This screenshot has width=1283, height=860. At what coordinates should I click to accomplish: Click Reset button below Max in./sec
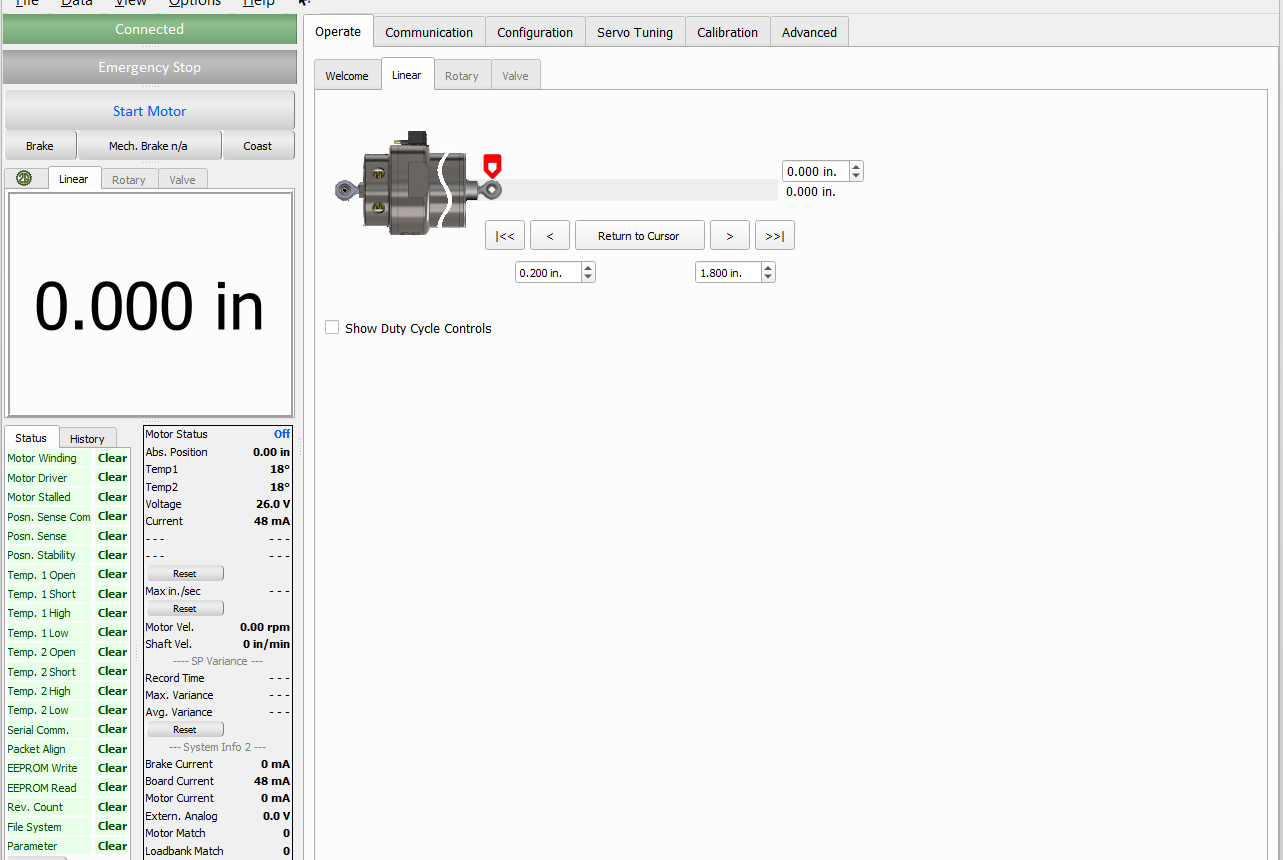pyautogui.click(x=185, y=608)
